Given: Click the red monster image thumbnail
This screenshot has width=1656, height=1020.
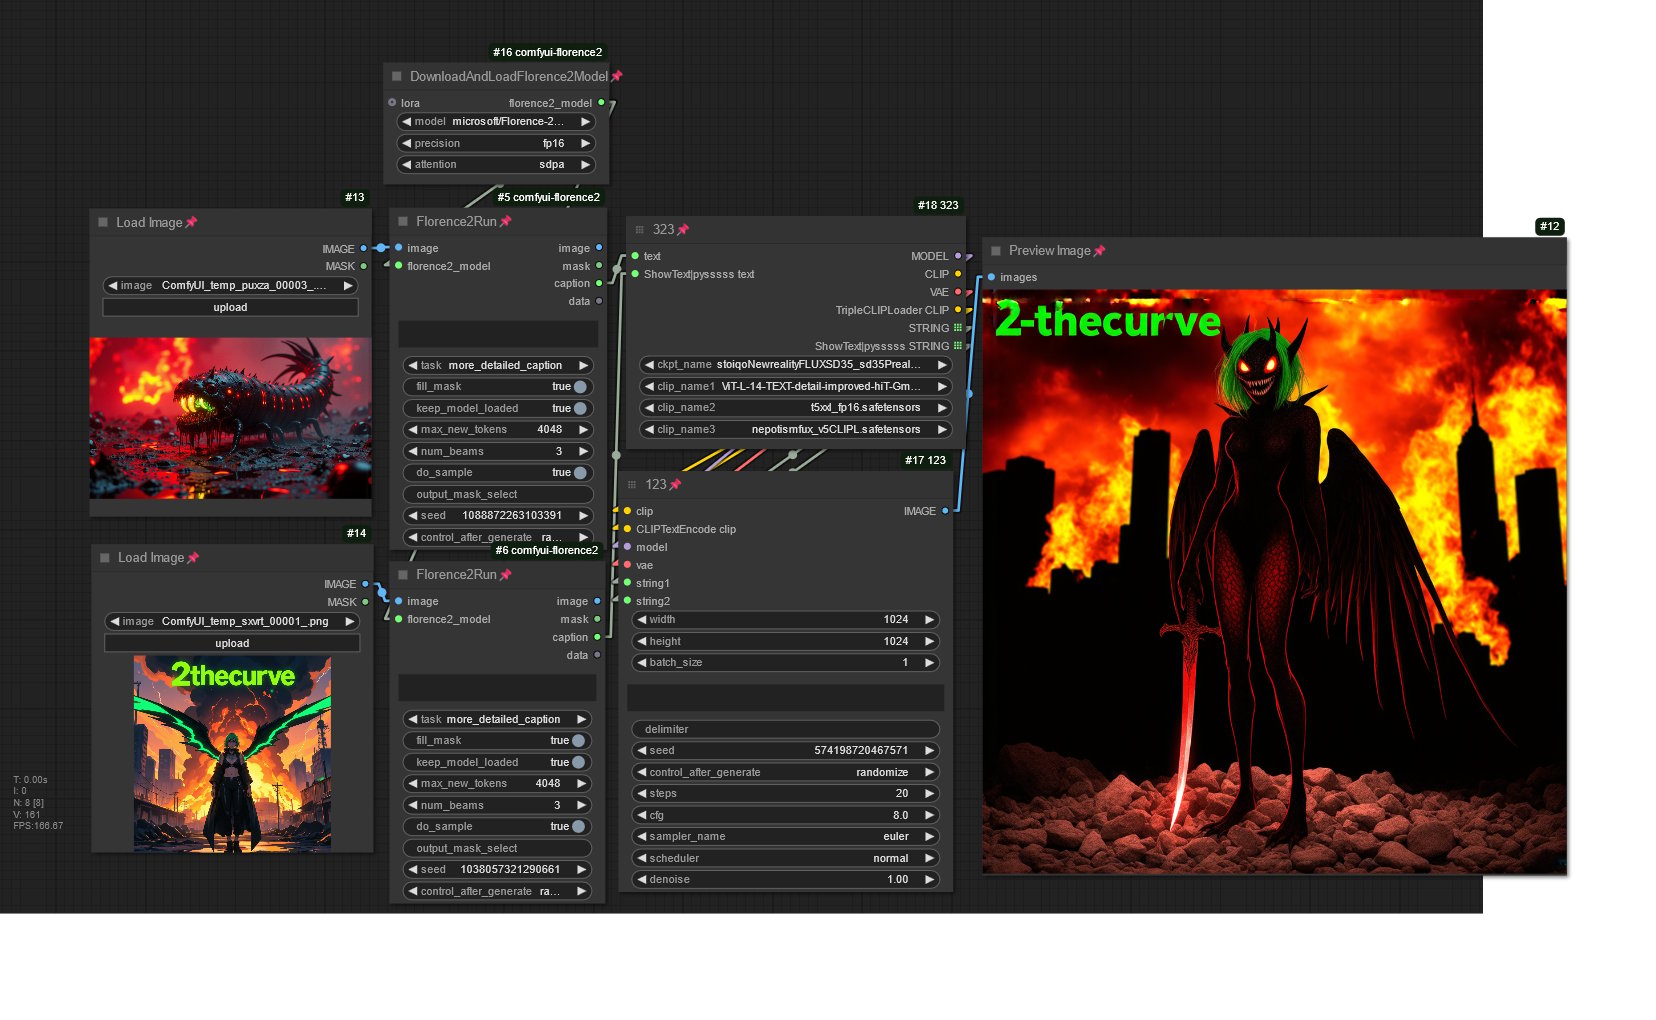Looking at the screenshot, I should point(230,418).
